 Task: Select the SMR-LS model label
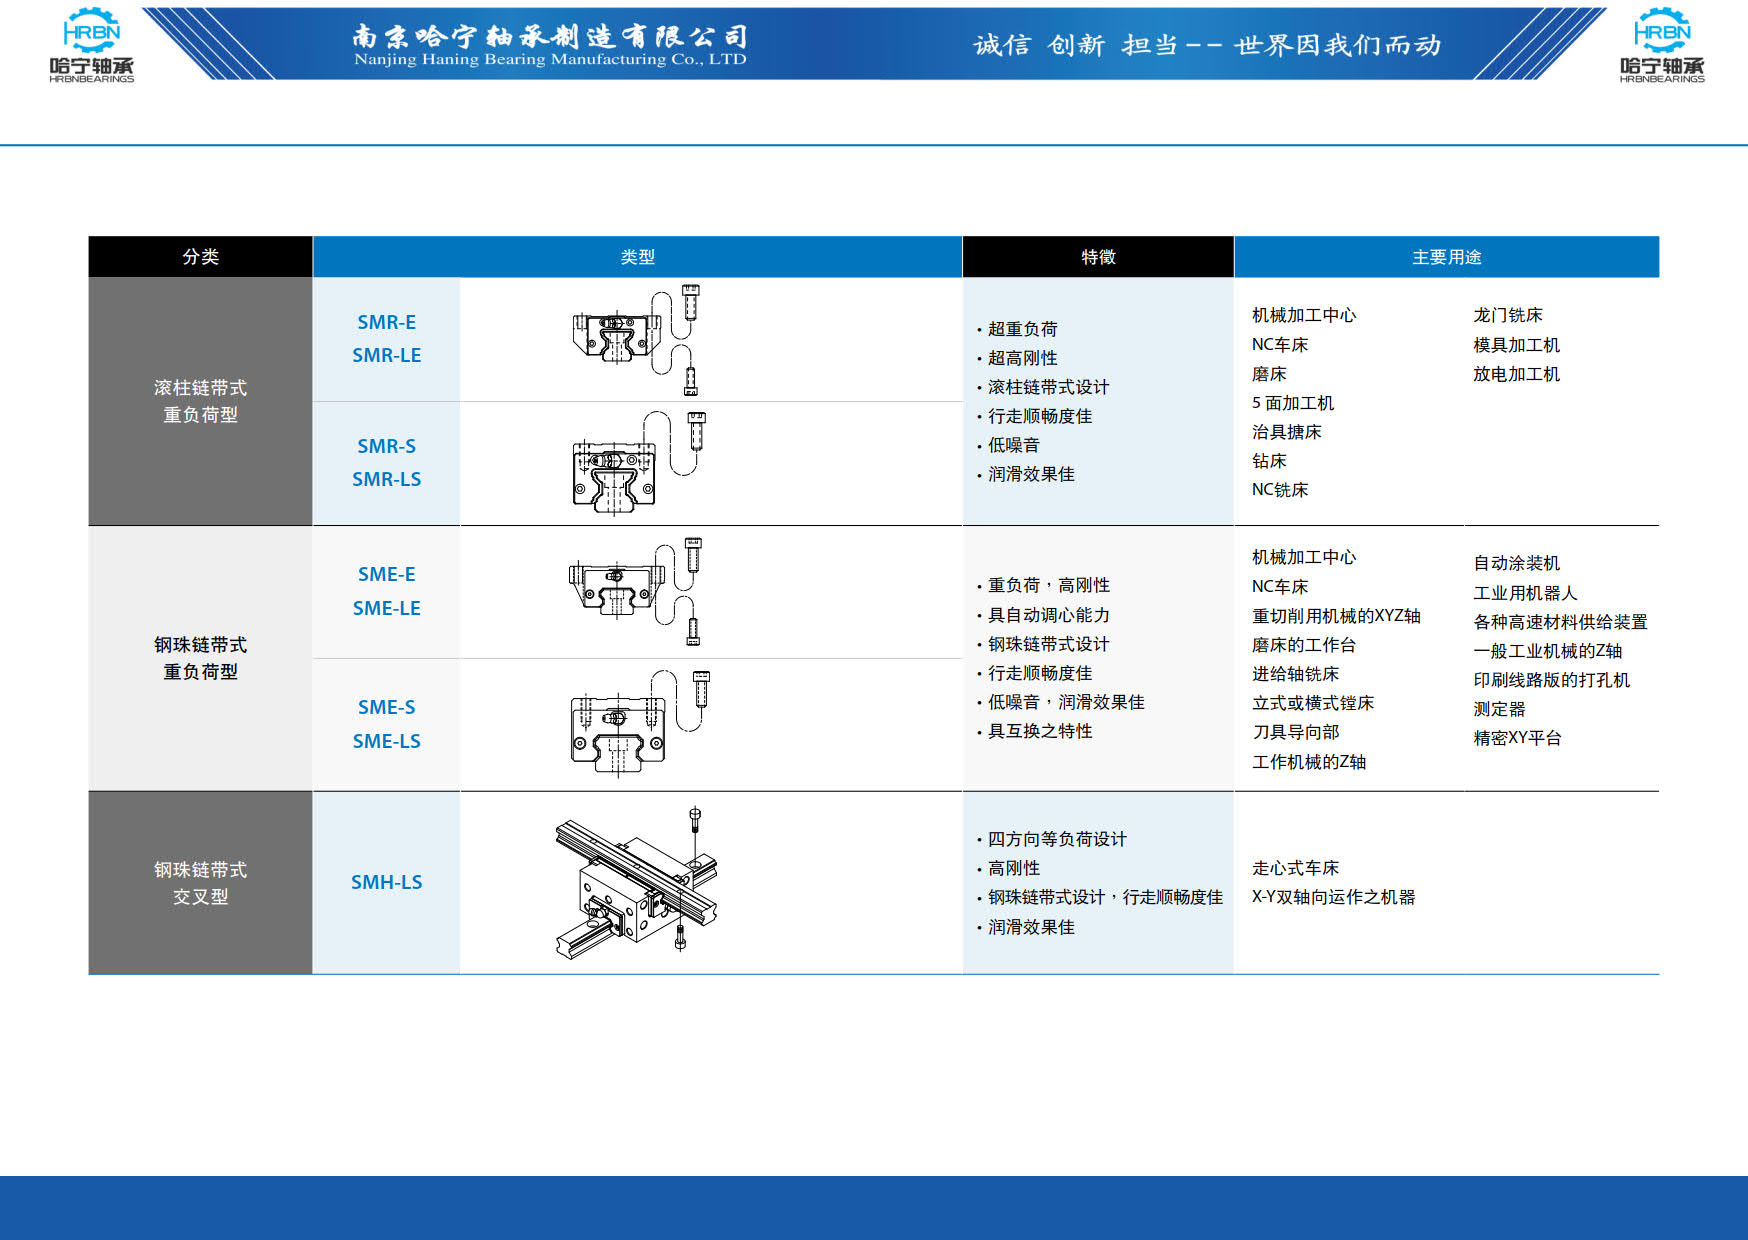point(387,479)
